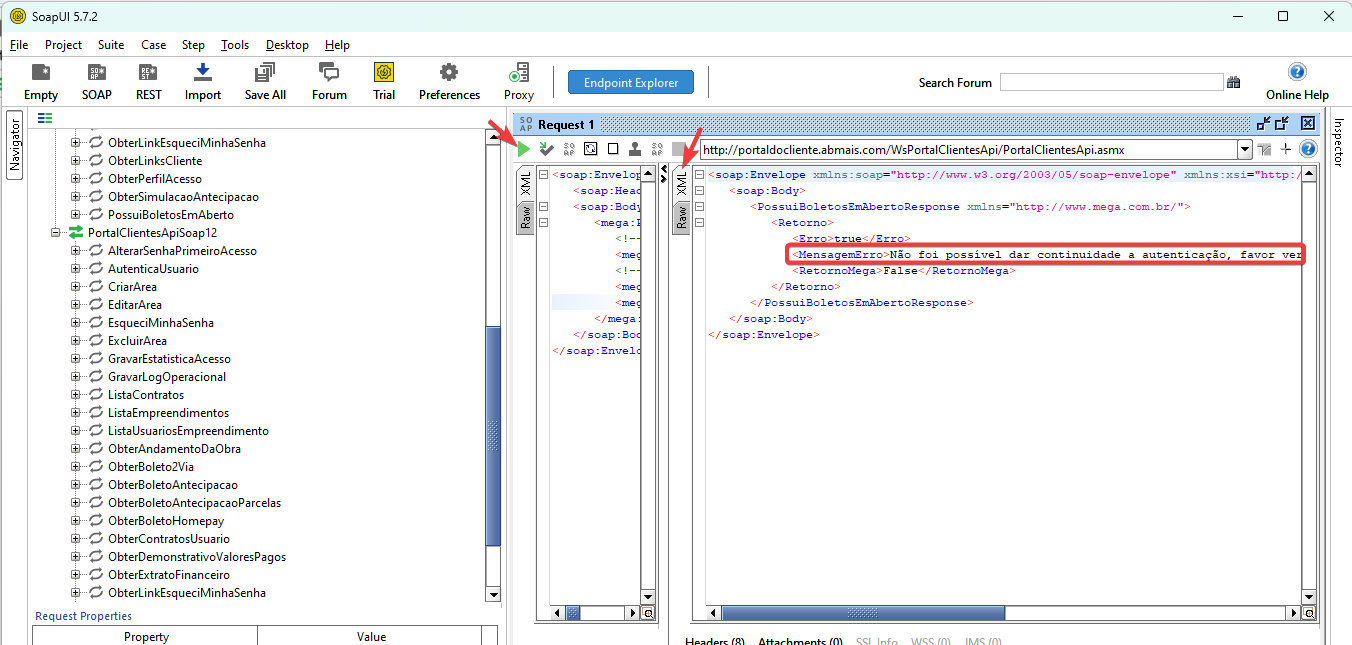
Task: Open the File menu
Action: coord(19,45)
